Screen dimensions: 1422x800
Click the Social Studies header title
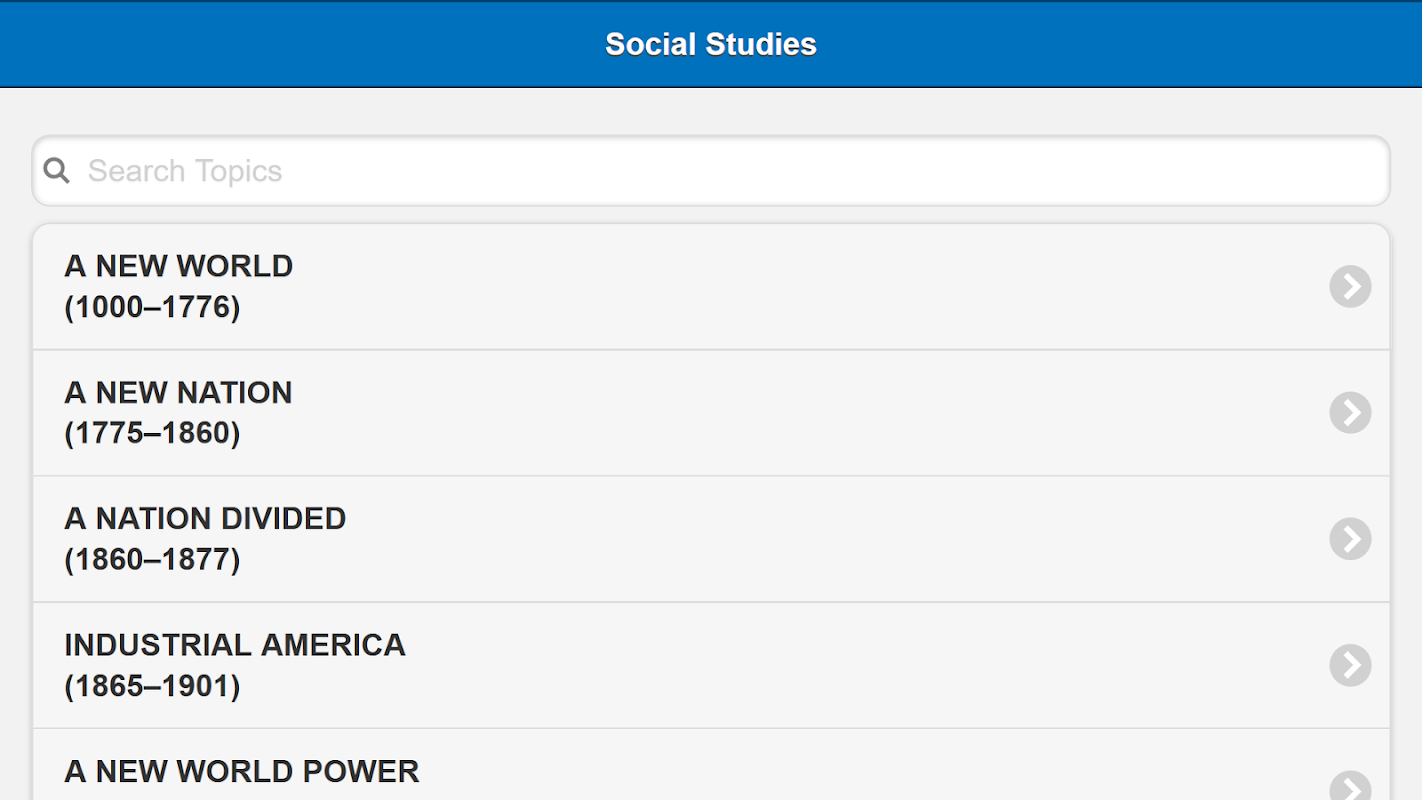coord(710,44)
